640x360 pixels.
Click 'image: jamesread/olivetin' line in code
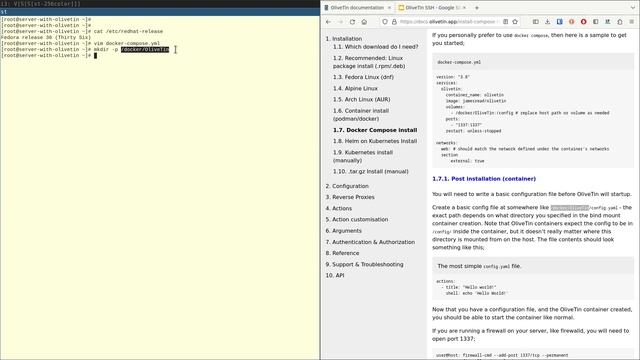[x=476, y=101]
